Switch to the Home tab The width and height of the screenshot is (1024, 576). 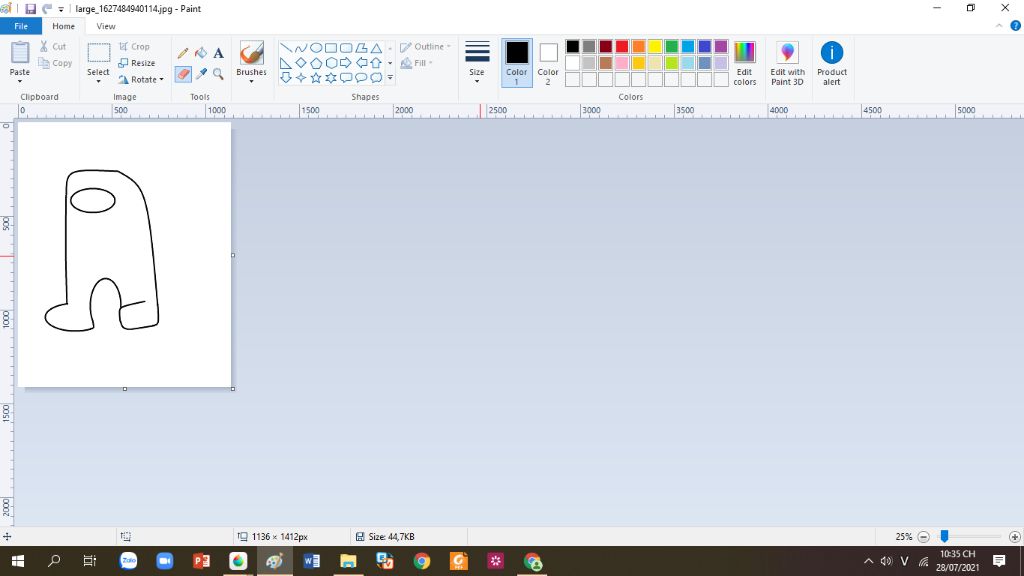point(63,26)
